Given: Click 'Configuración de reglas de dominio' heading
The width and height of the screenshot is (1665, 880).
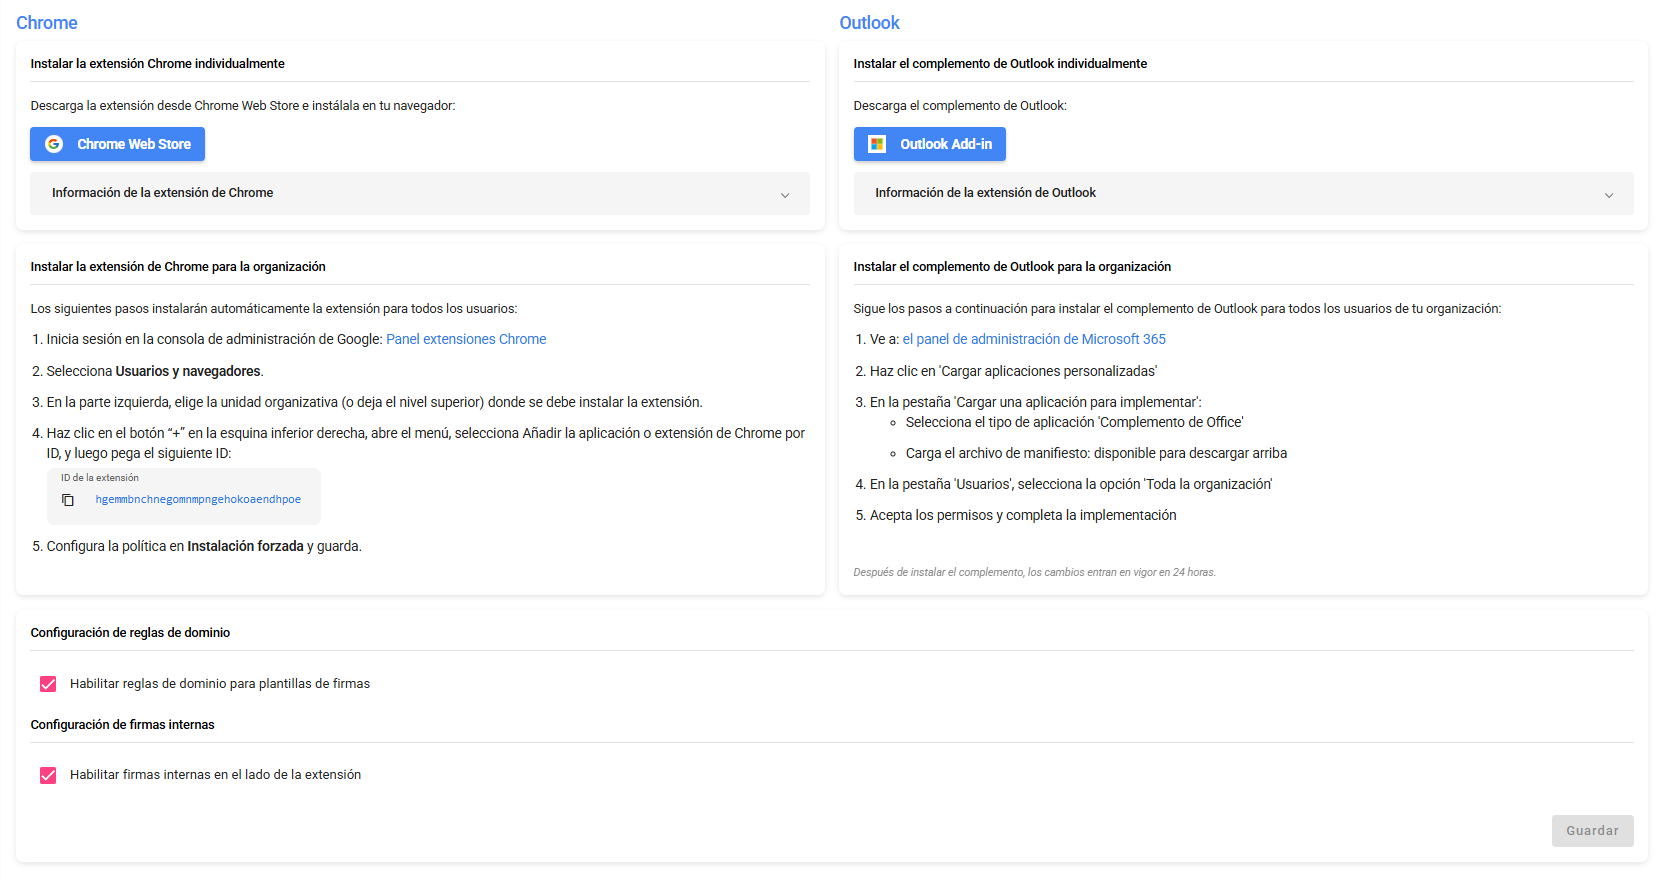Looking at the screenshot, I should pos(130,633).
